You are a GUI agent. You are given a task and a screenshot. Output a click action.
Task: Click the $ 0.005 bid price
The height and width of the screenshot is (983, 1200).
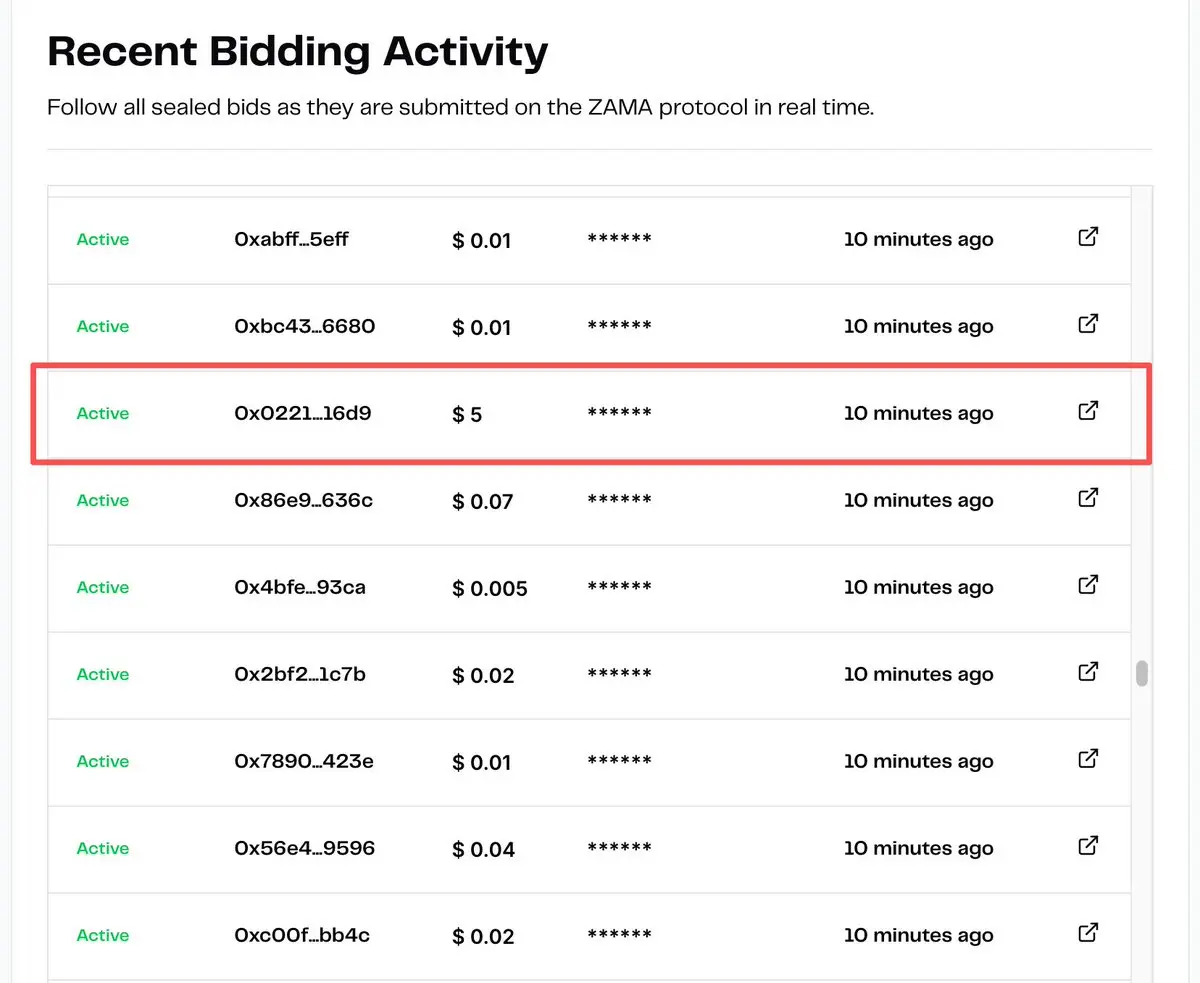point(490,588)
